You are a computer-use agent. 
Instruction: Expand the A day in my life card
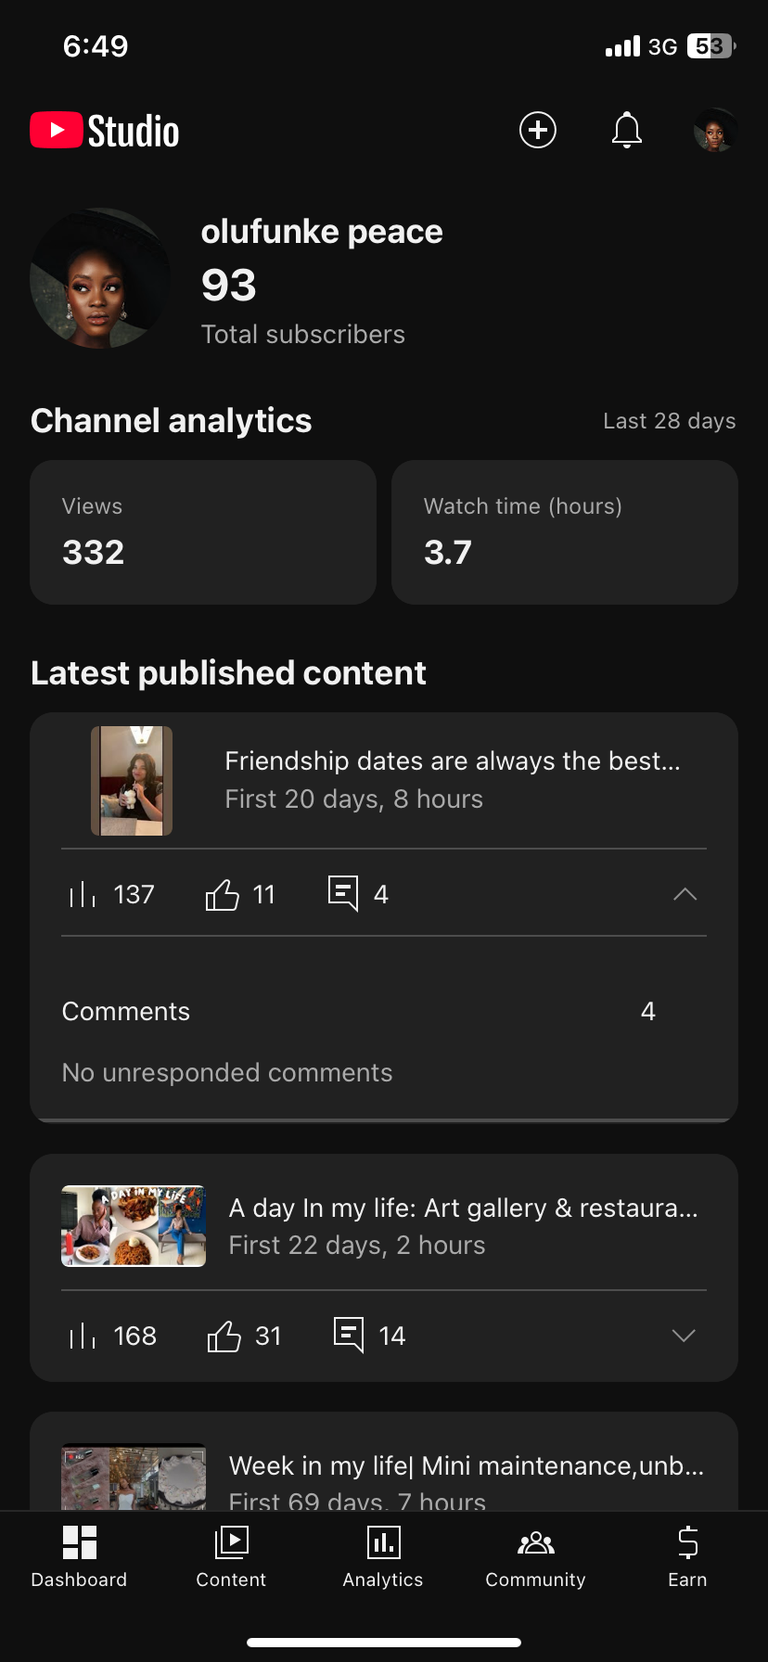[684, 1336]
